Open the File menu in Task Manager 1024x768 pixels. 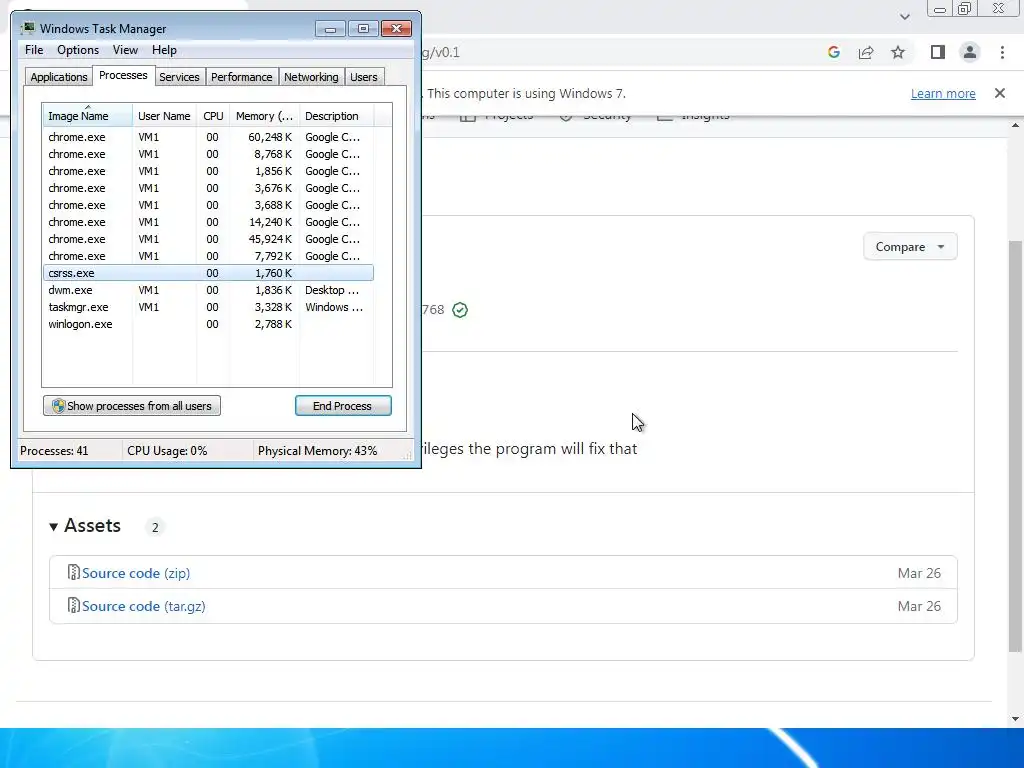pos(34,50)
